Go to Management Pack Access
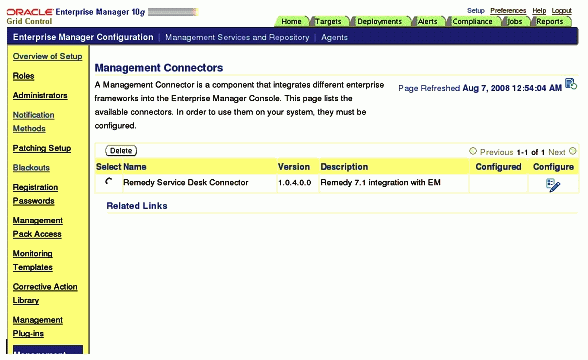Screen dimensions: 588x360 click(x=38, y=227)
